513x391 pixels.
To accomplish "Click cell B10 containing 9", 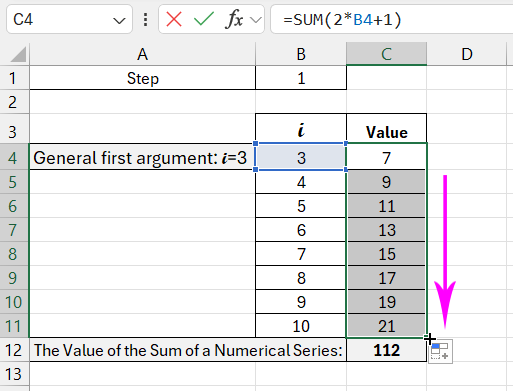I will pos(301,302).
